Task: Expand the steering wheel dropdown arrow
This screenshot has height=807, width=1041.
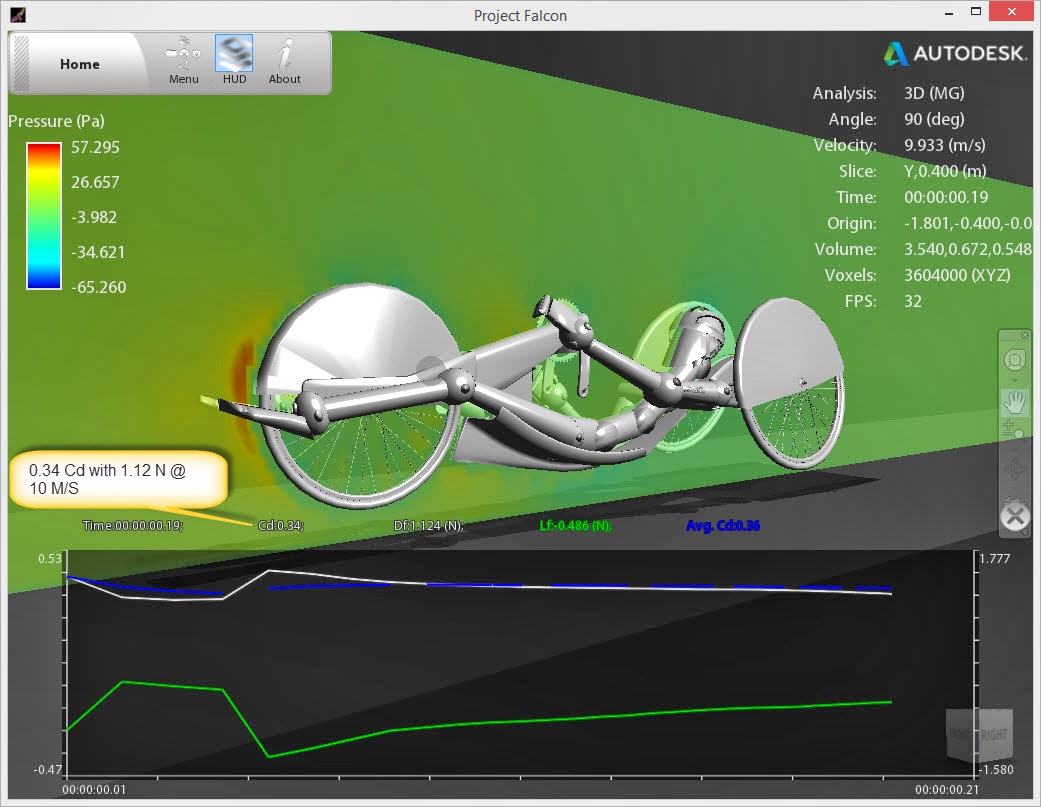Action: tap(1014, 380)
